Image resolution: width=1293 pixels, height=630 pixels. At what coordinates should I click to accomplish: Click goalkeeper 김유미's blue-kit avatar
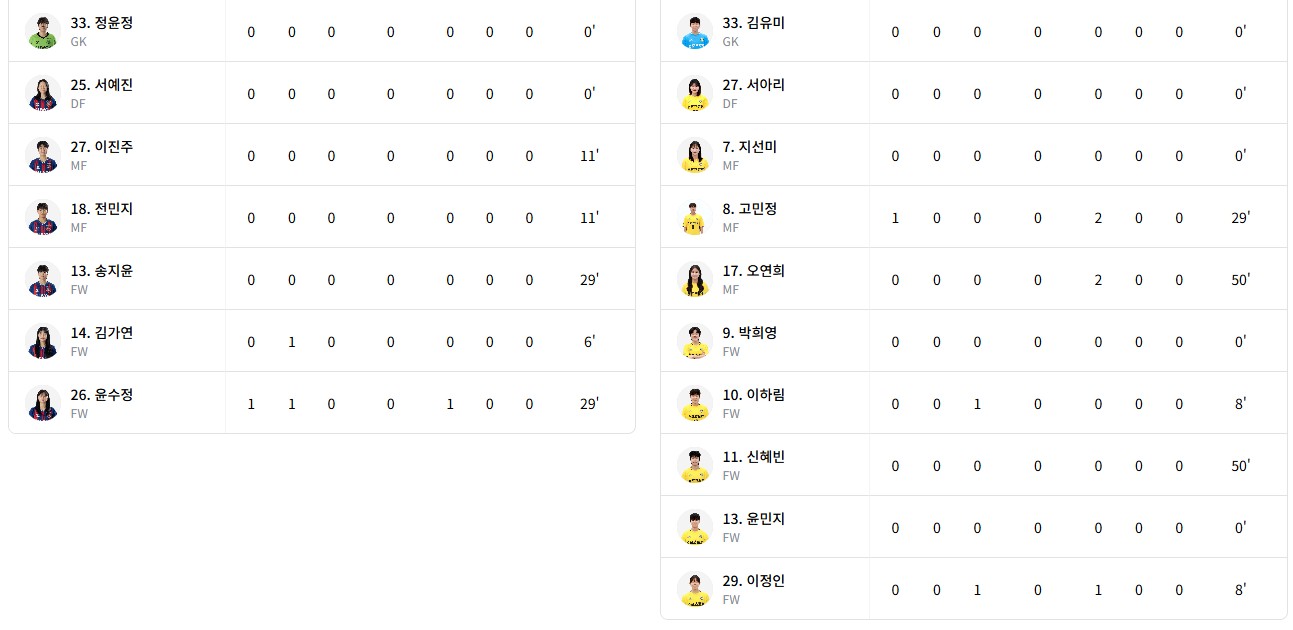pos(694,31)
